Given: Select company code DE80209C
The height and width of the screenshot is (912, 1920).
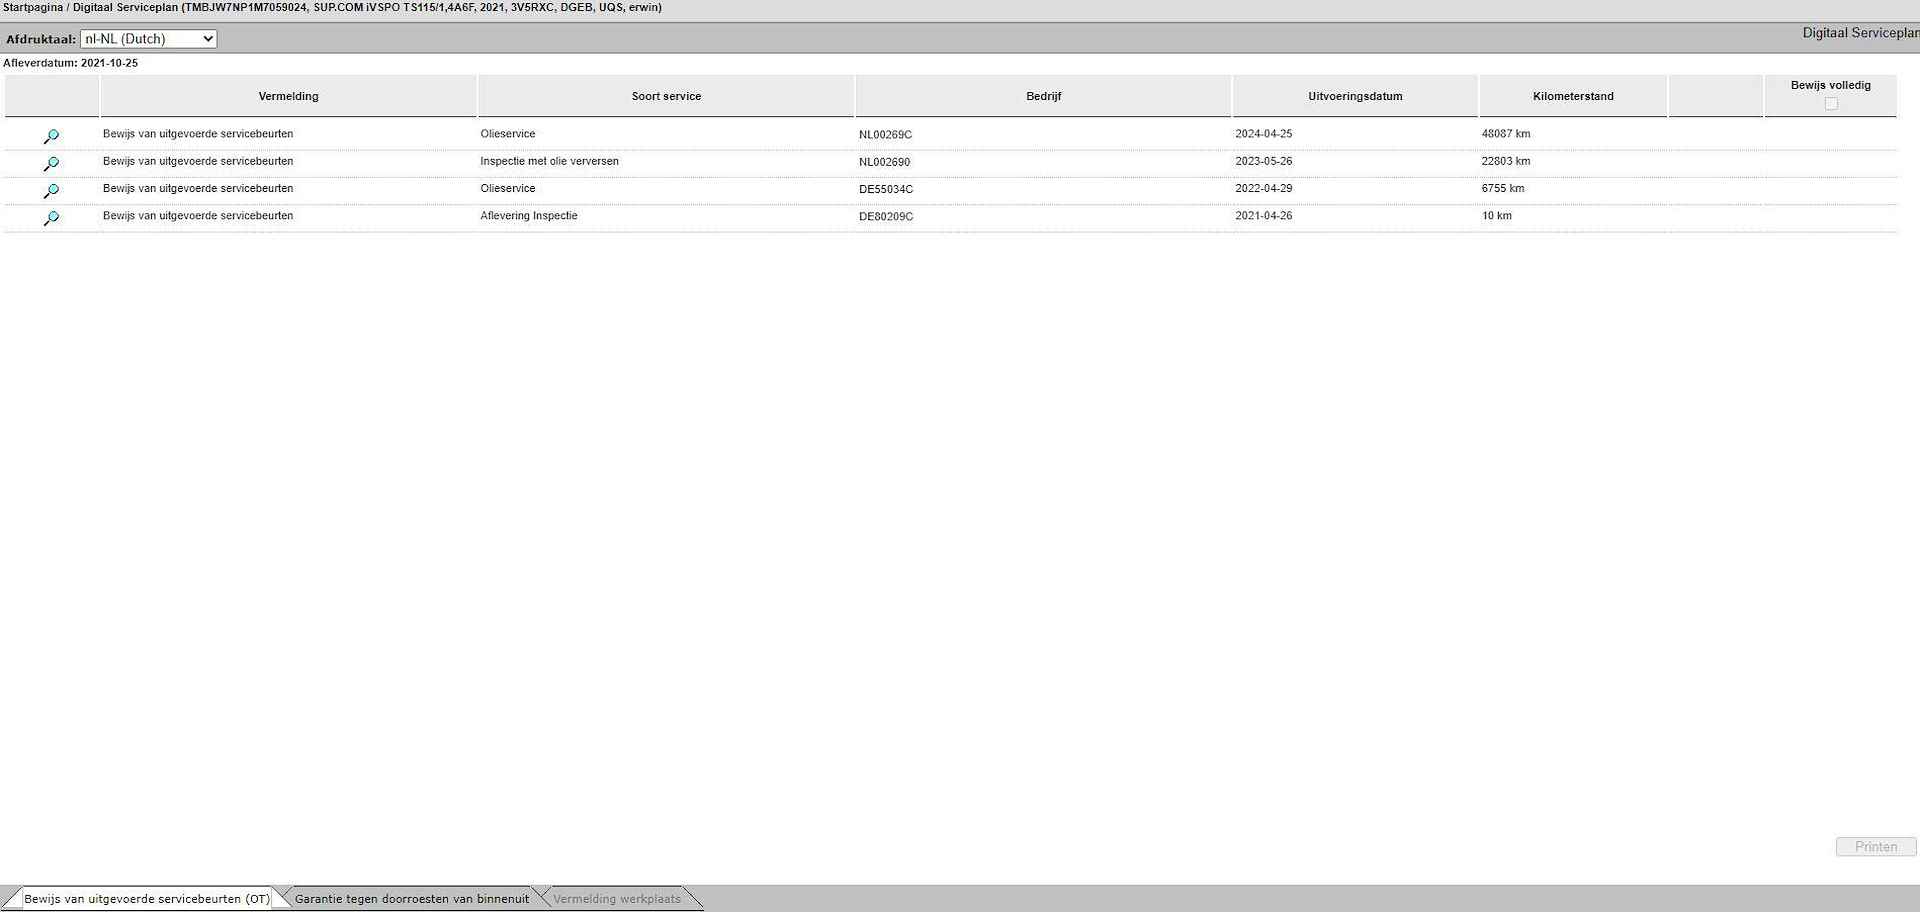Looking at the screenshot, I should pyautogui.click(x=885, y=216).
